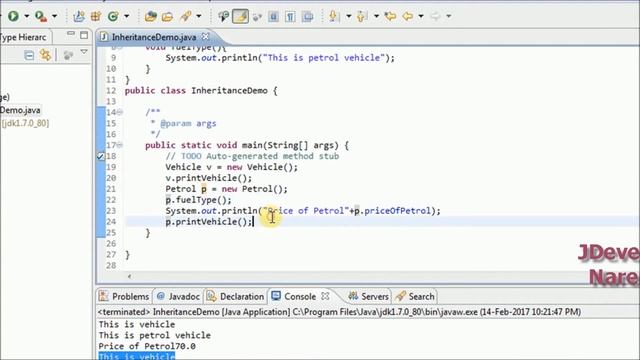Switch to the Search tab
640x360 pixels.
click(x=415, y=296)
